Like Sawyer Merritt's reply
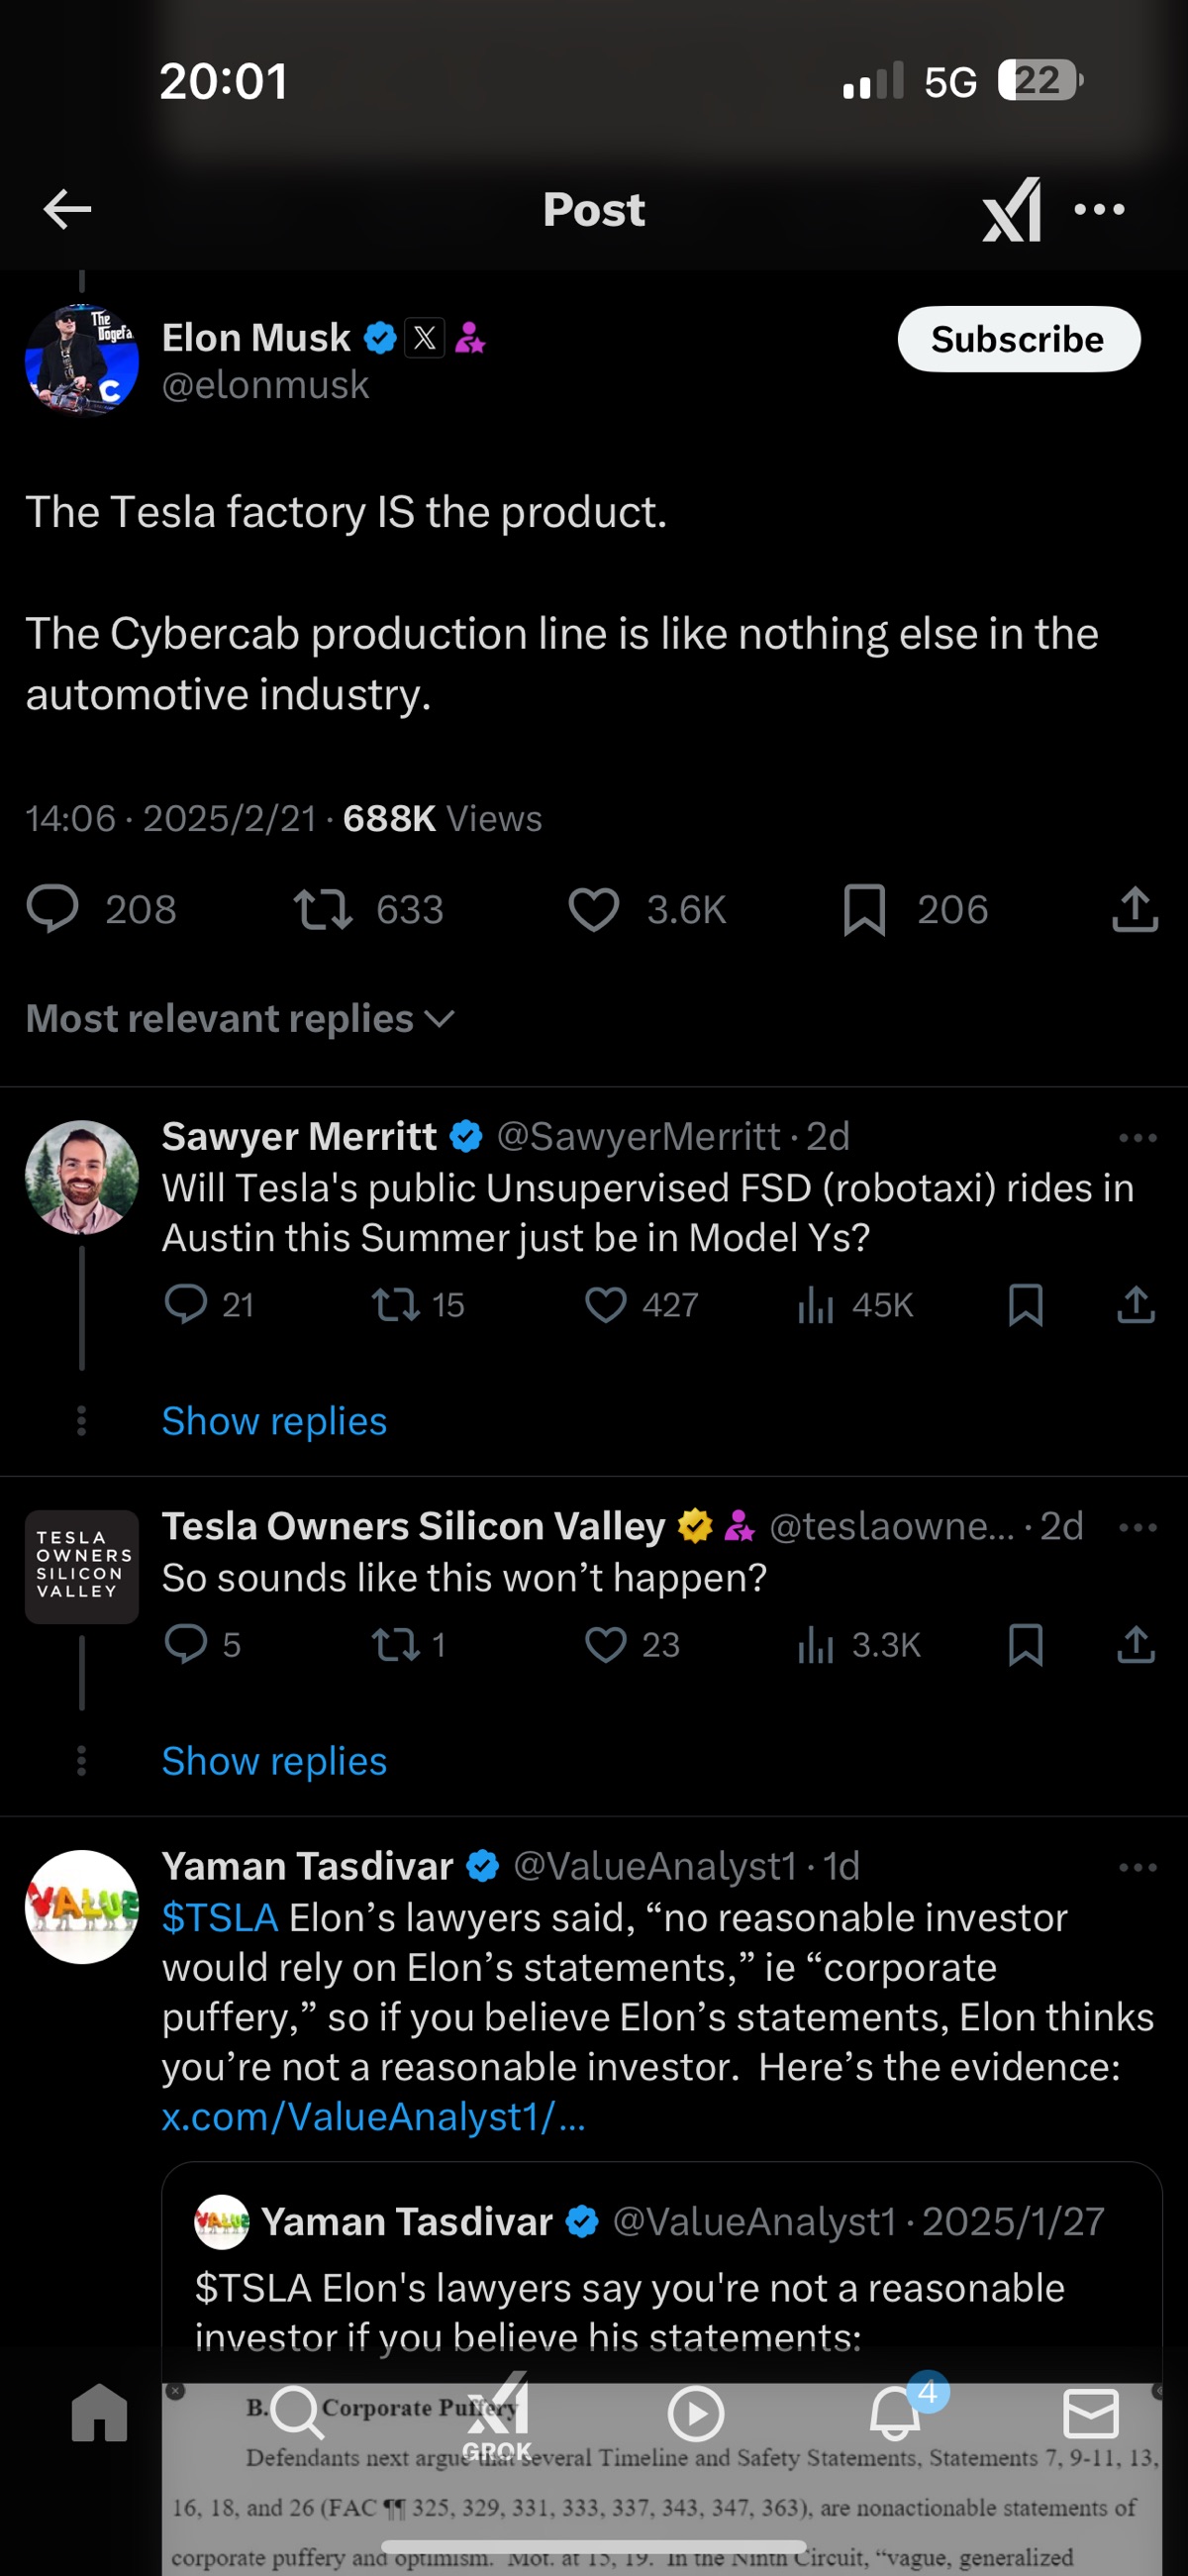Screen dimensions: 1188x2576 pyautogui.click(x=606, y=1305)
